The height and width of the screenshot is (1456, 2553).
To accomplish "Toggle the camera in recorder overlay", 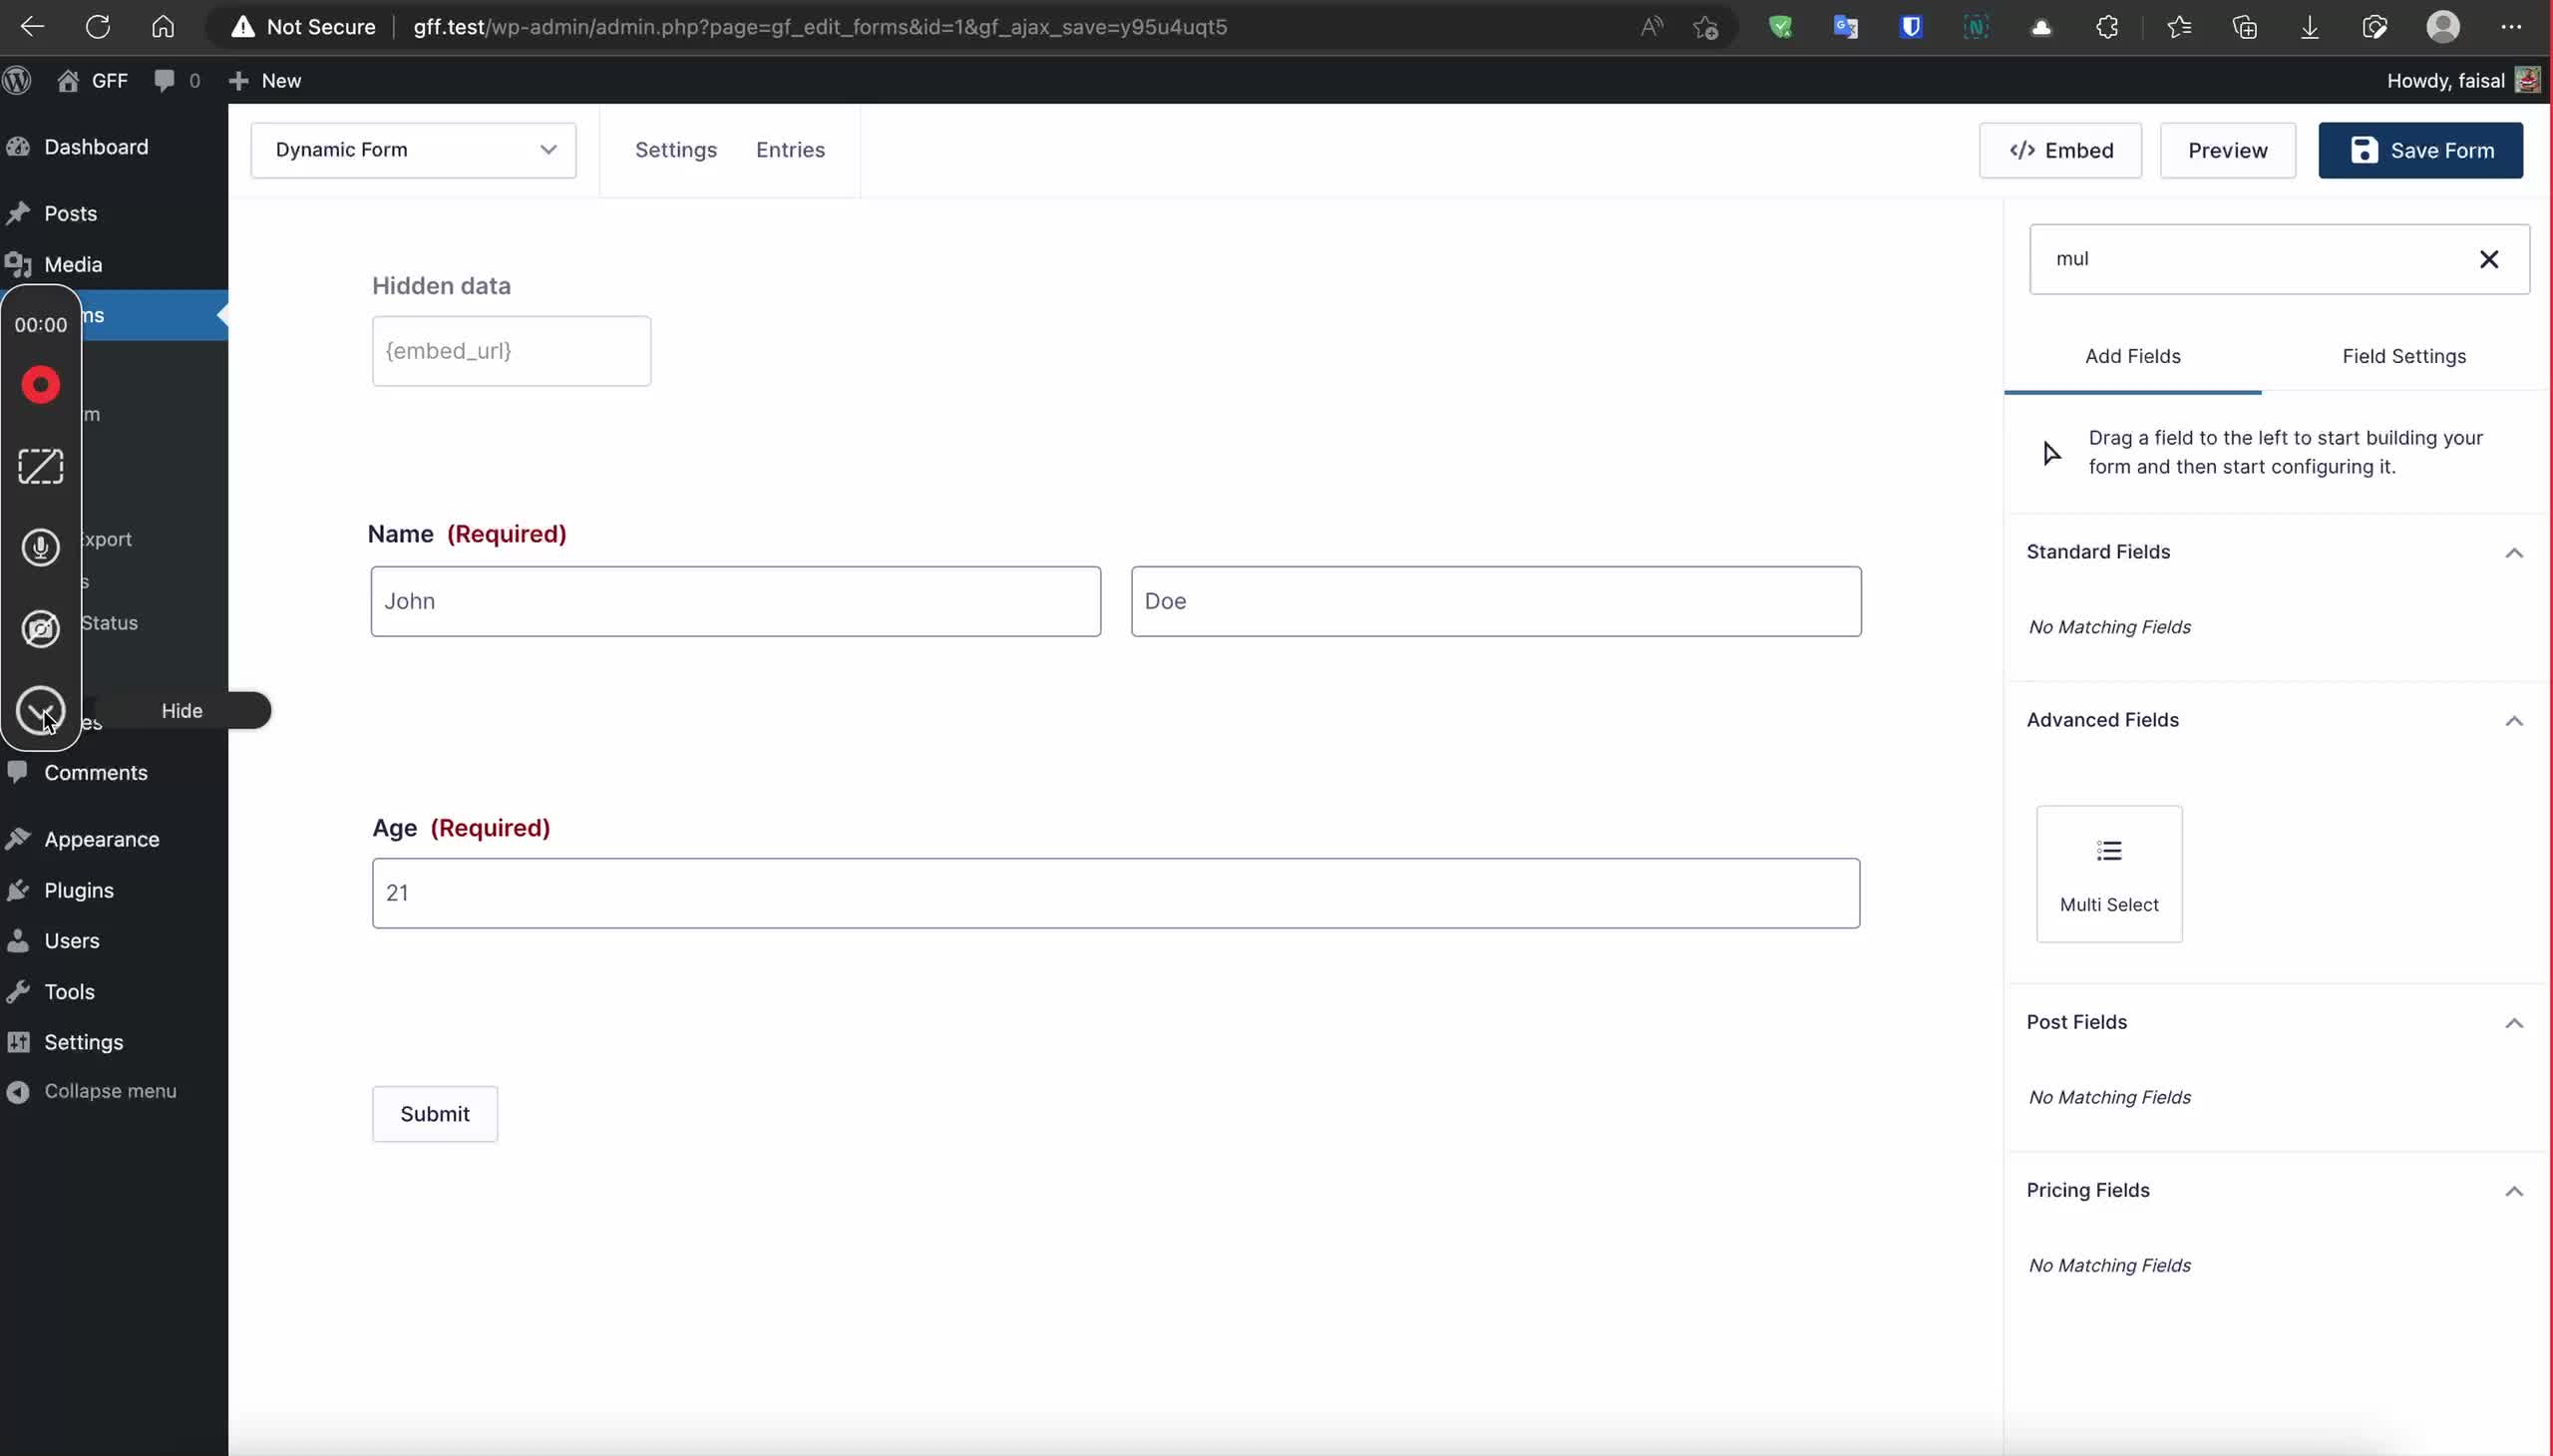I will point(41,629).
